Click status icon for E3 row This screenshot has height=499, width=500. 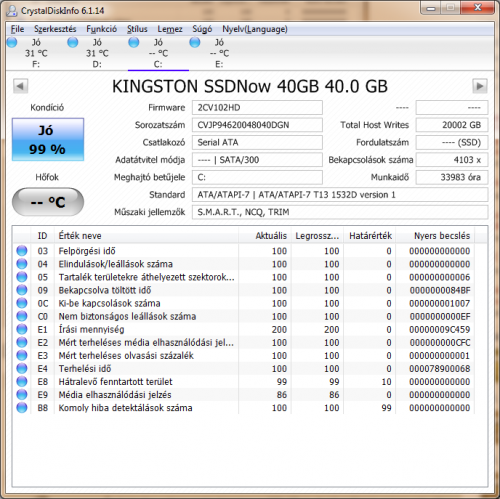[22, 355]
